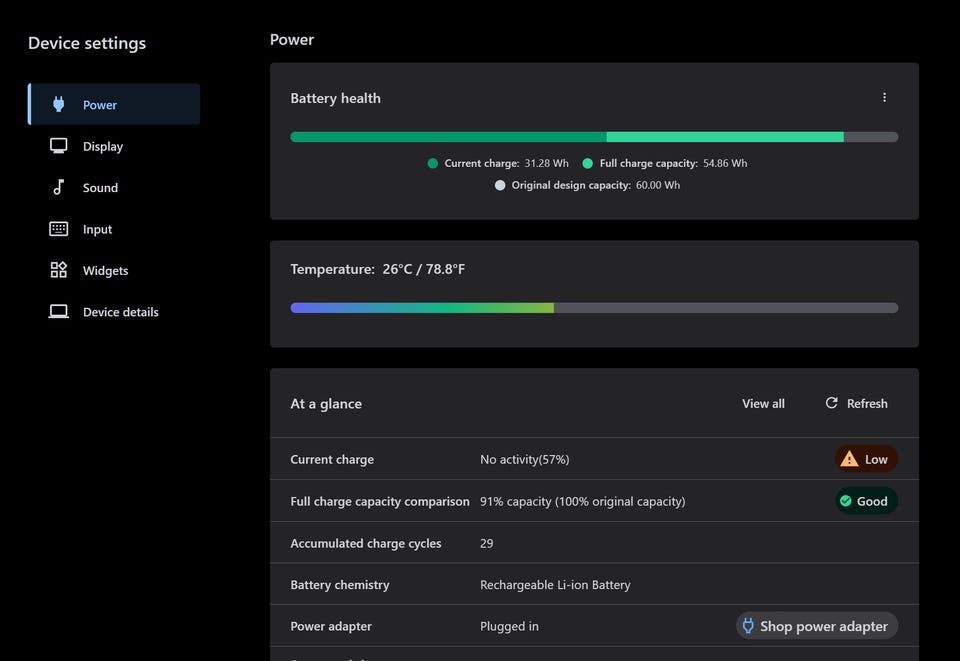The image size is (960, 661).
Task: Click the Sound music note icon
Action: (59, 187)
